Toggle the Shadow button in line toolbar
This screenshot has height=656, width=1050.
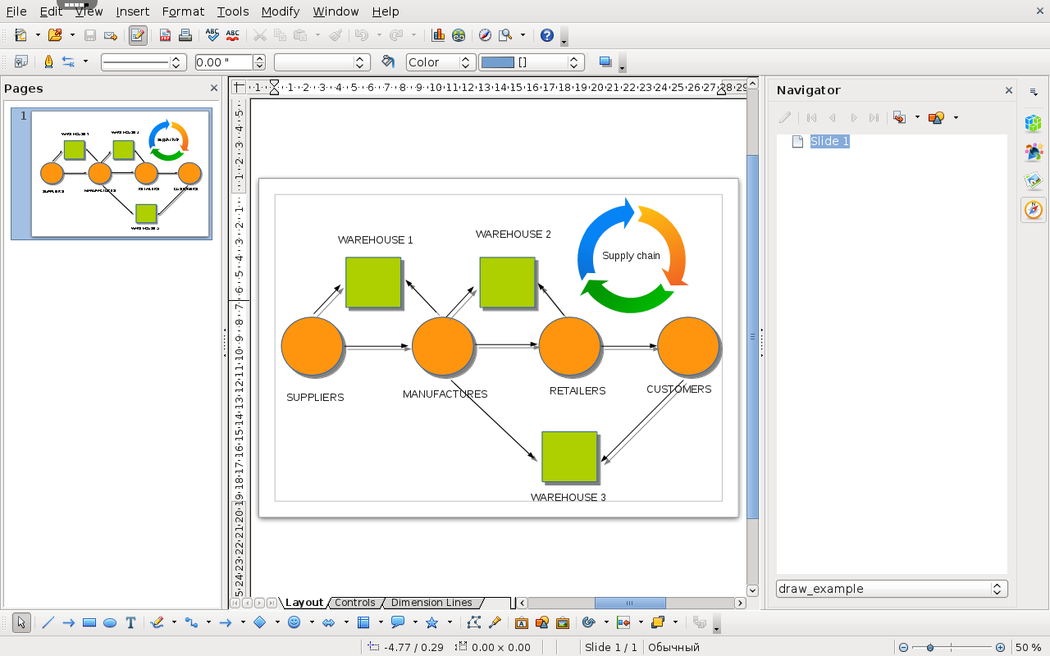pos(605,62)
